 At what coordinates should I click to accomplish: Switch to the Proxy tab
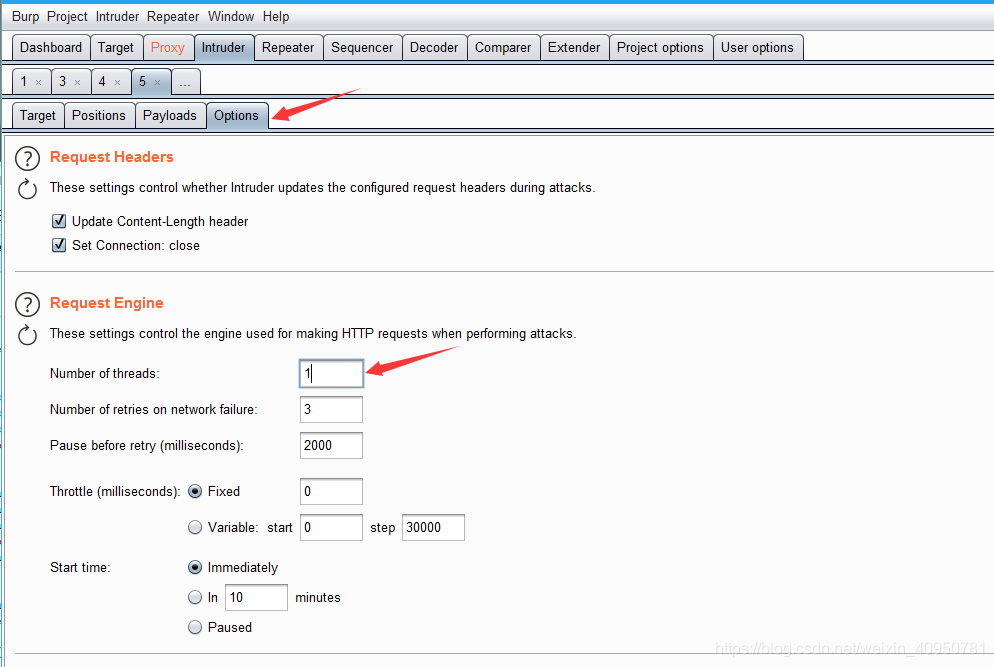click(x=167, y=48)
